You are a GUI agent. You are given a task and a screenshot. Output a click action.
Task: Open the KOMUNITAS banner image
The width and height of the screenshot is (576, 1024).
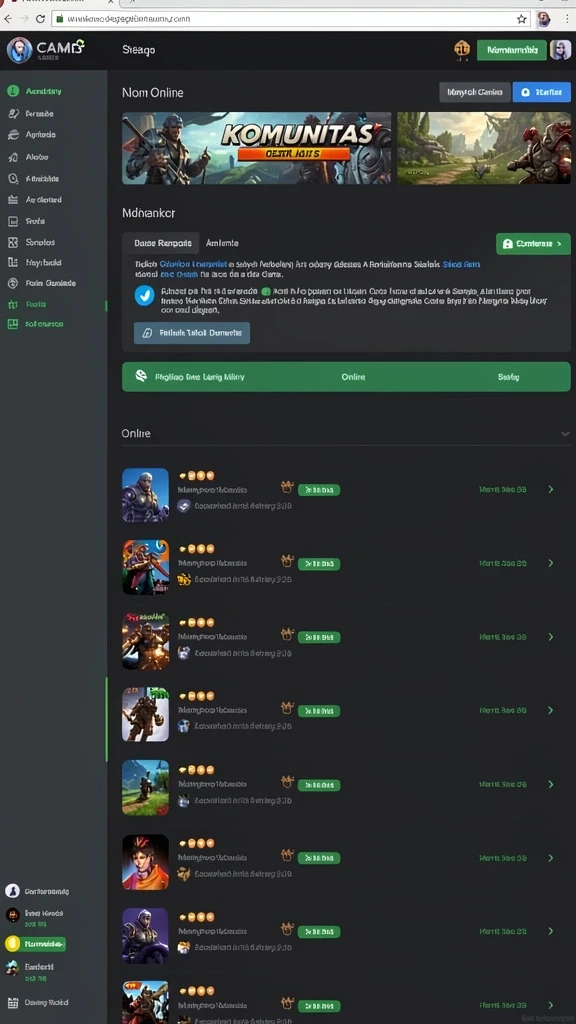257,148
